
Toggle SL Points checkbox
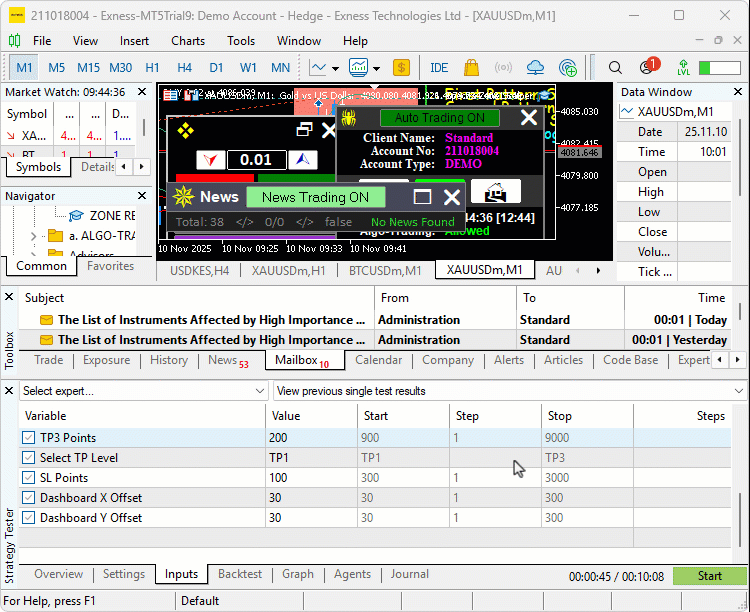pos(28,478)
